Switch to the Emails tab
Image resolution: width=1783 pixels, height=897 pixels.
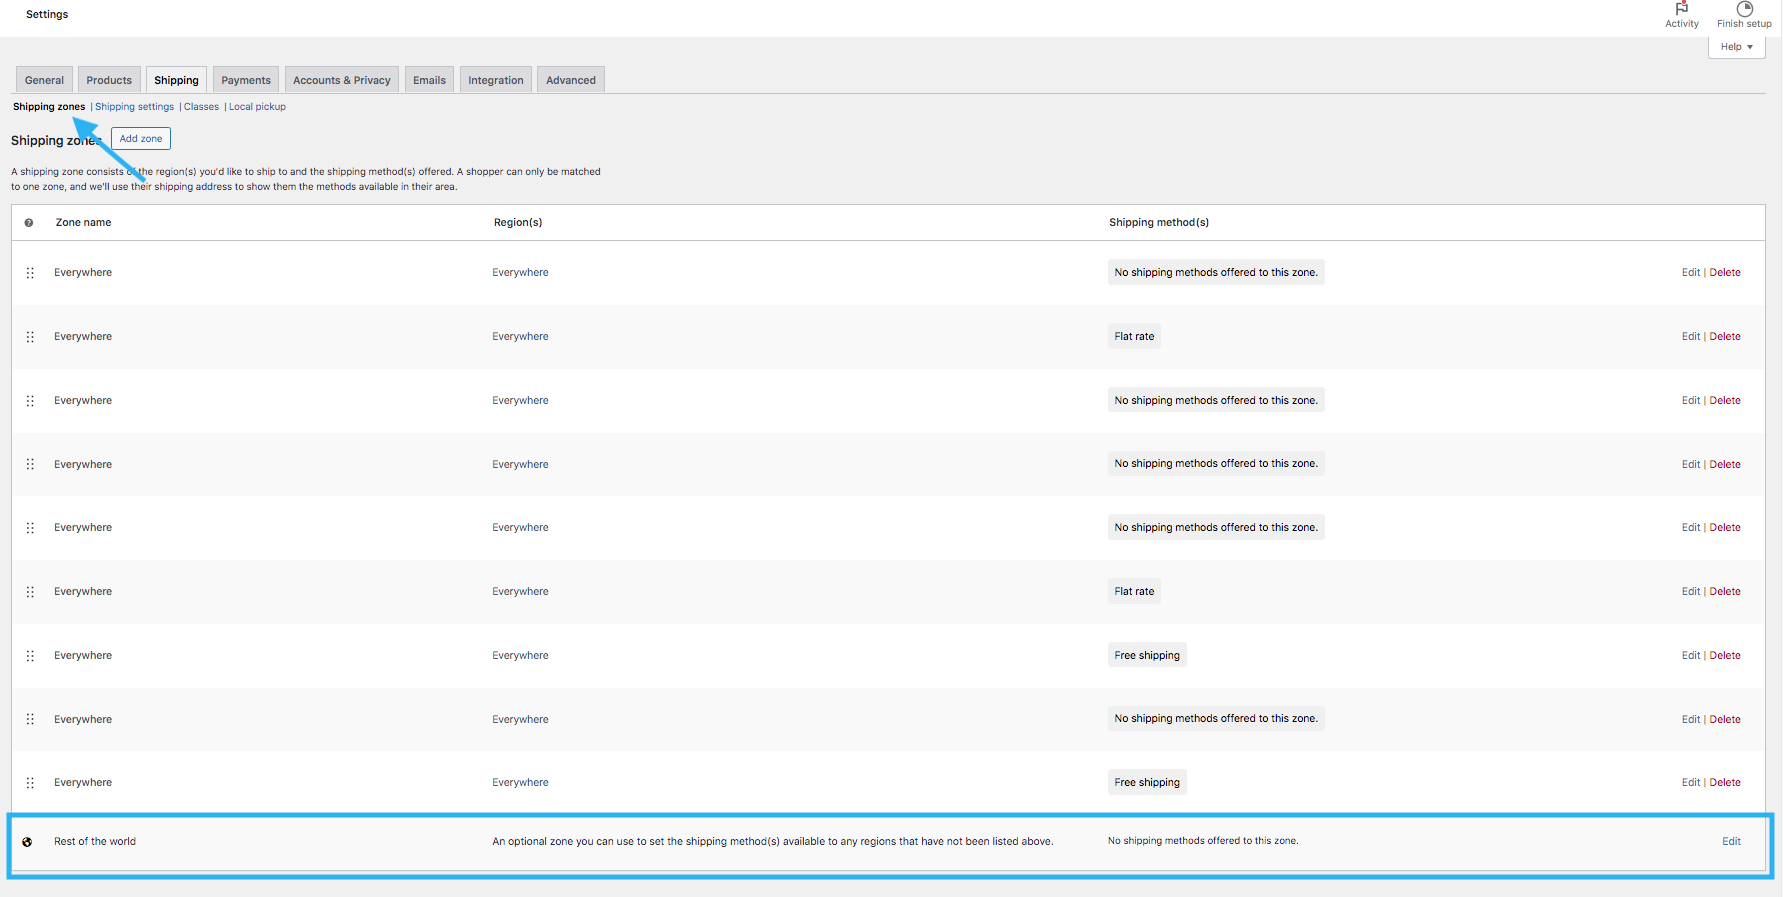429,80
